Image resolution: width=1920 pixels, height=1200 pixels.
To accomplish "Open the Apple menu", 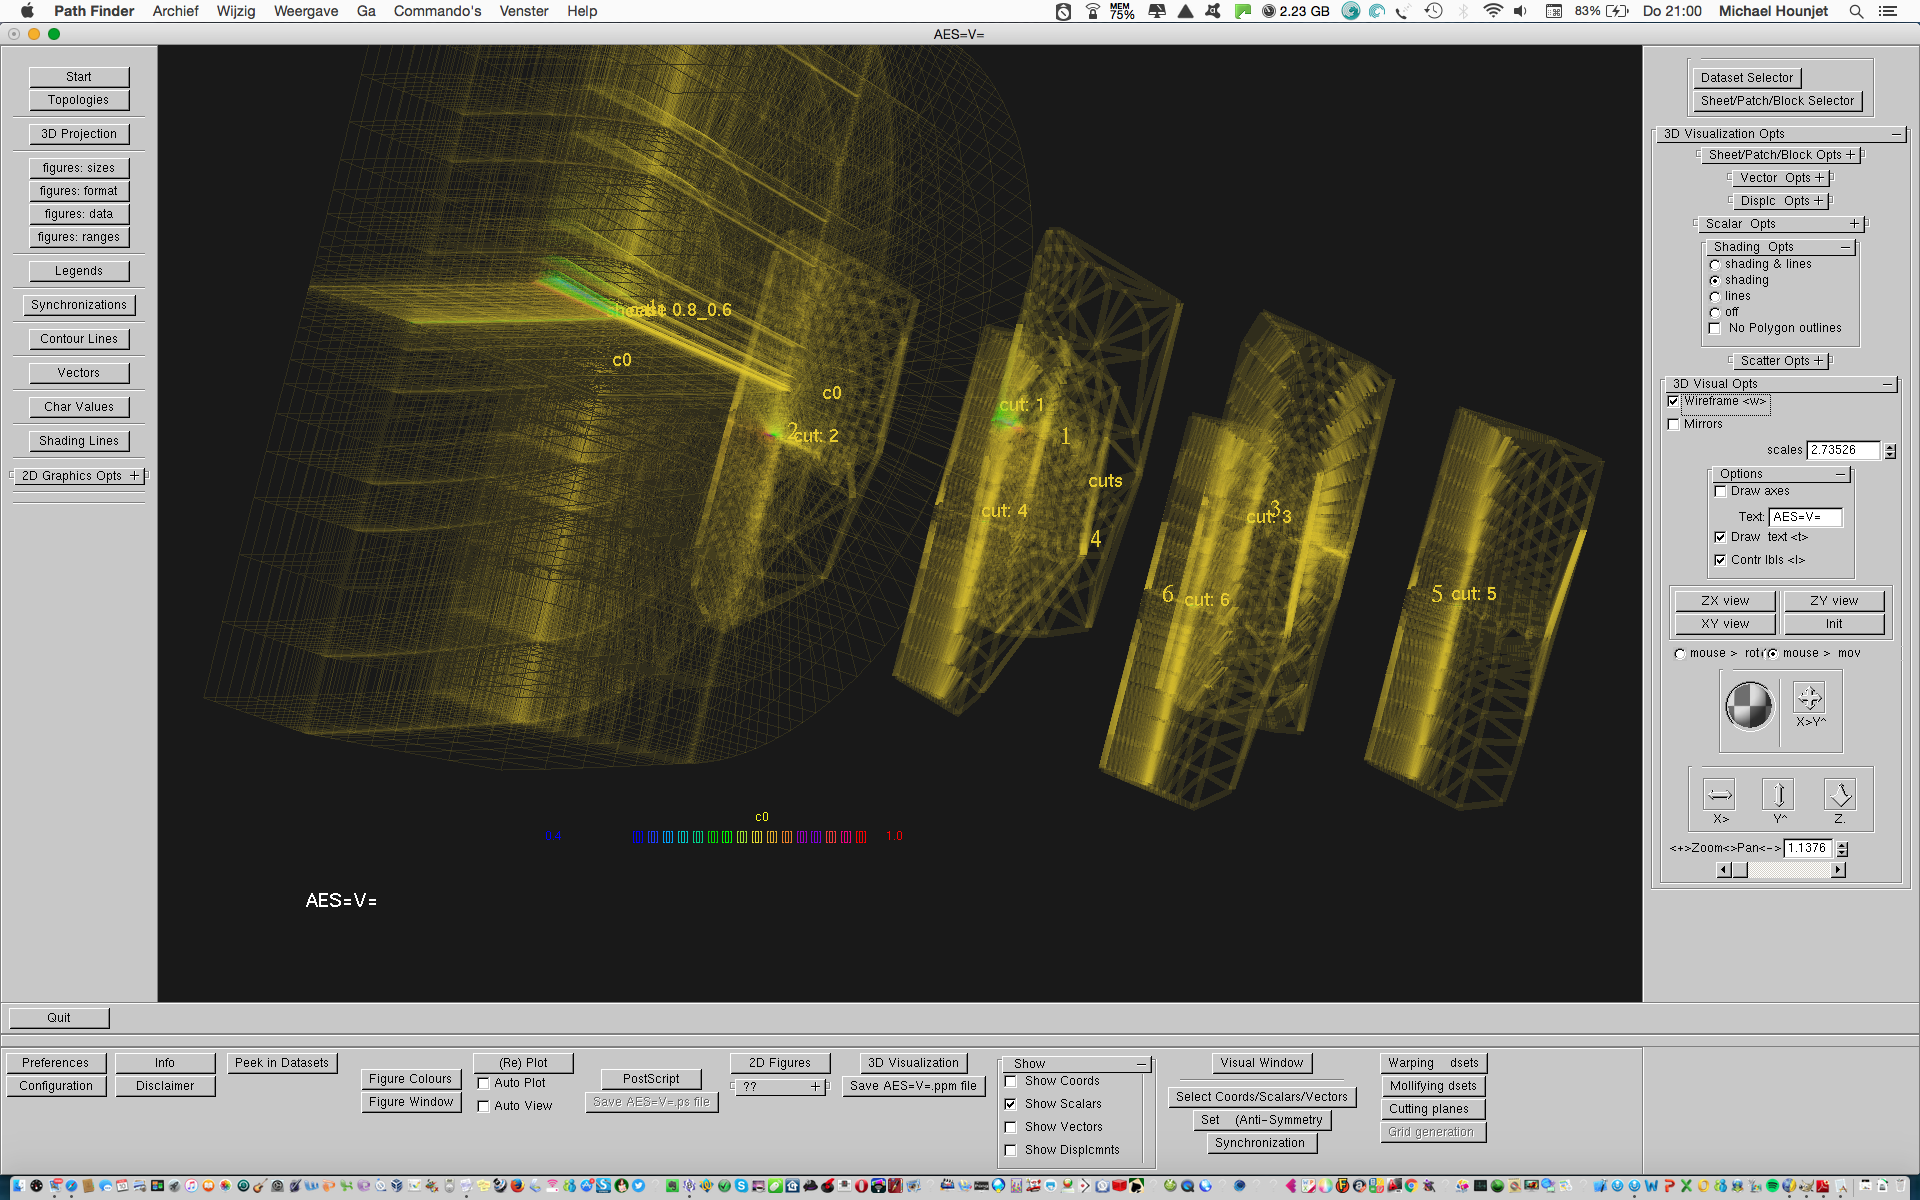I will click(27, 11).
